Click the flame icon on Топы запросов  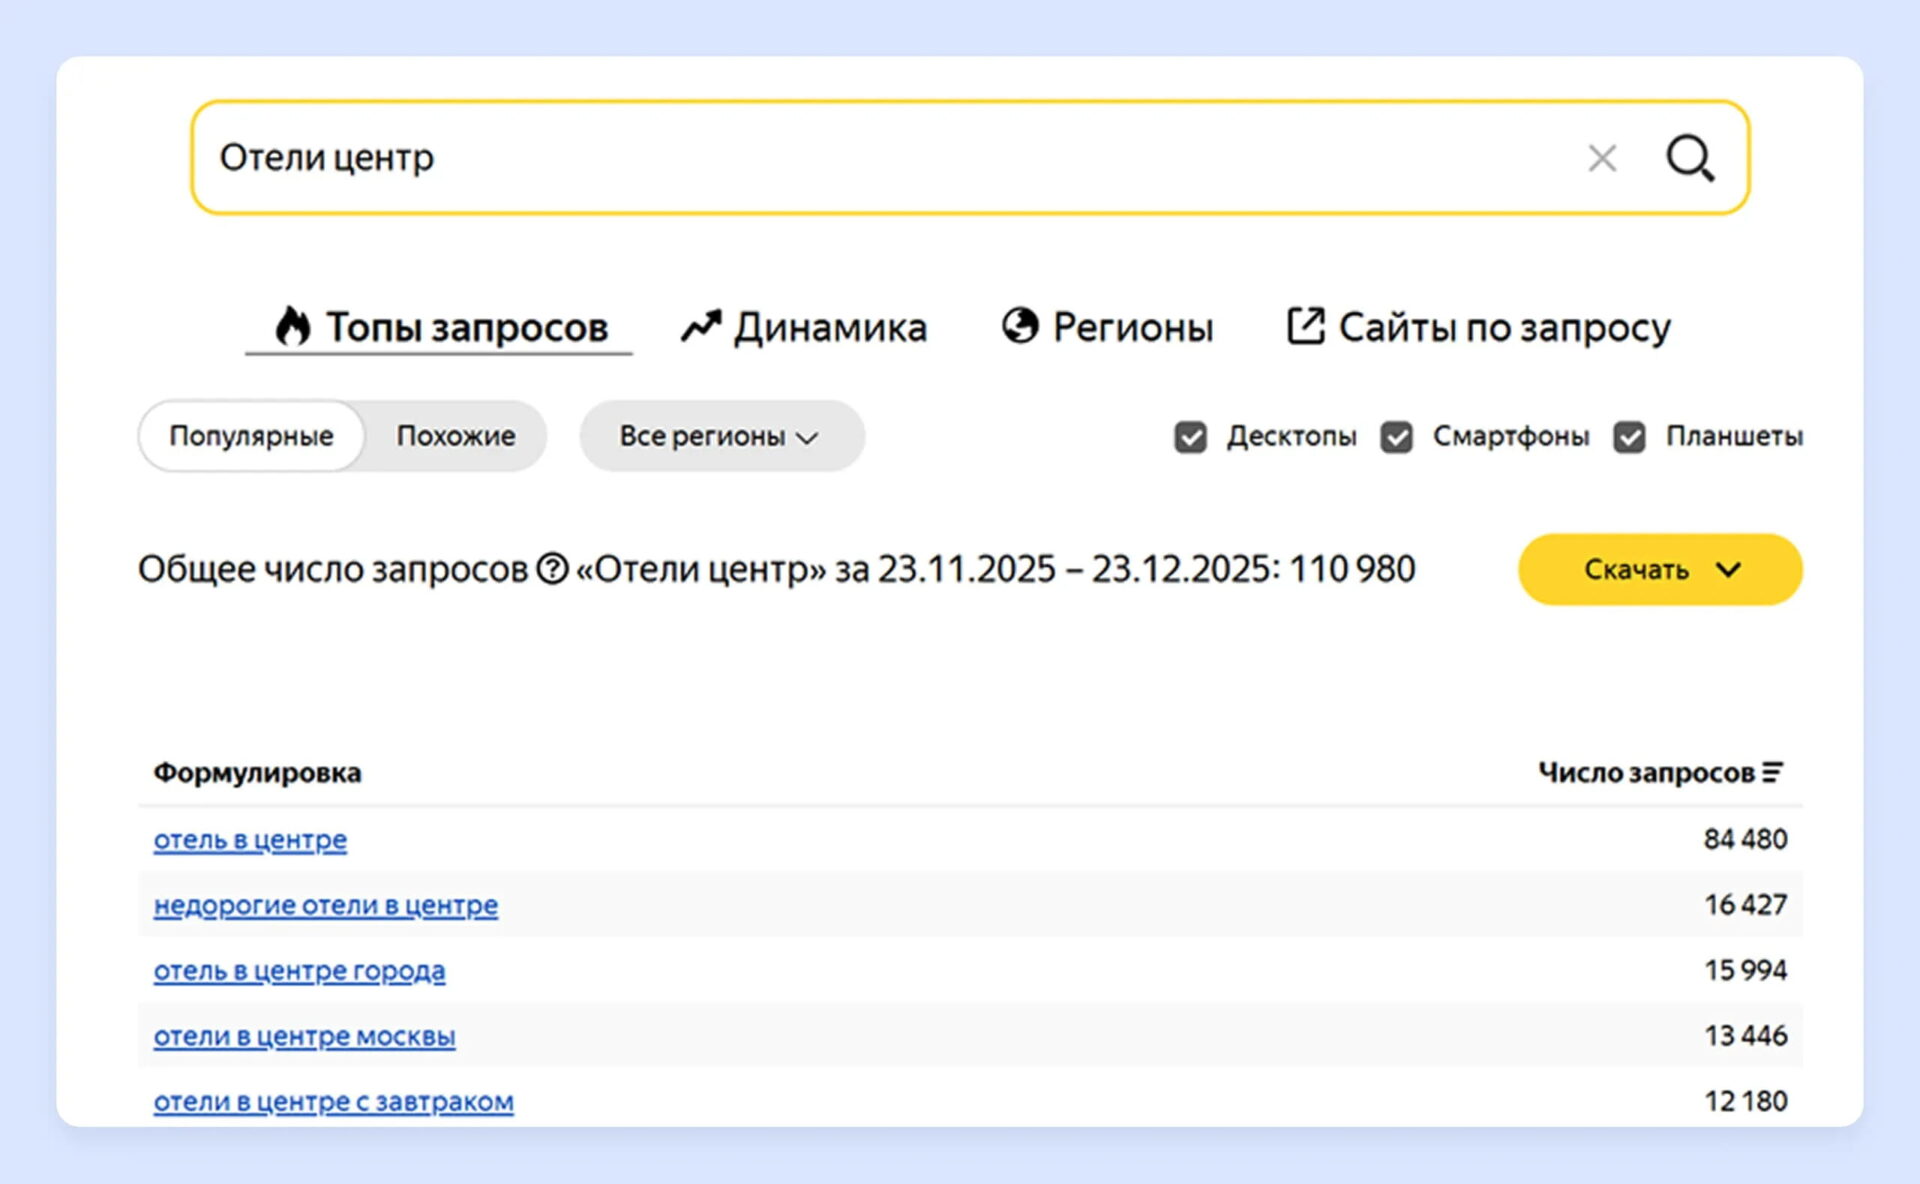(x=292, y=326)
